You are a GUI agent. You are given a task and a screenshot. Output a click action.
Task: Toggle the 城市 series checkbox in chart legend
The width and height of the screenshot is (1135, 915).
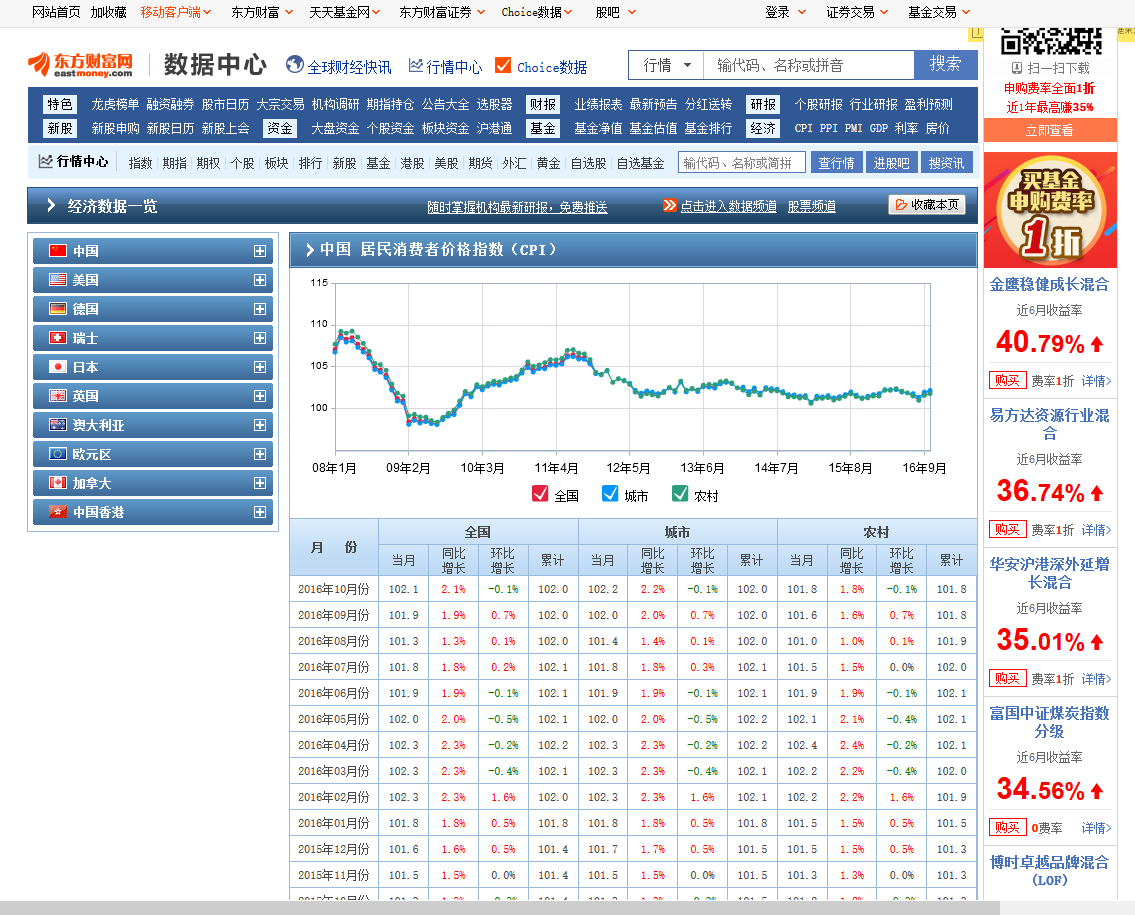tap(610, 494)
